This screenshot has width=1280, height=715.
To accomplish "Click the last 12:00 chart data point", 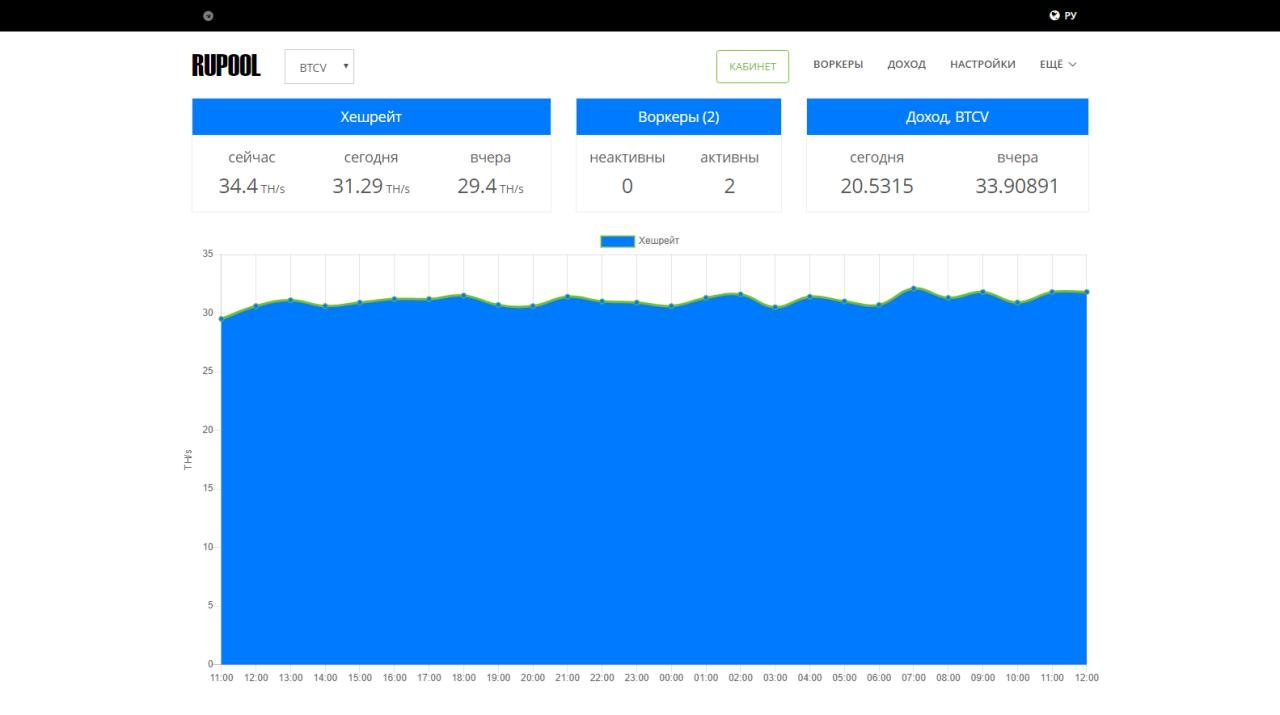I will click(1086, 292).
